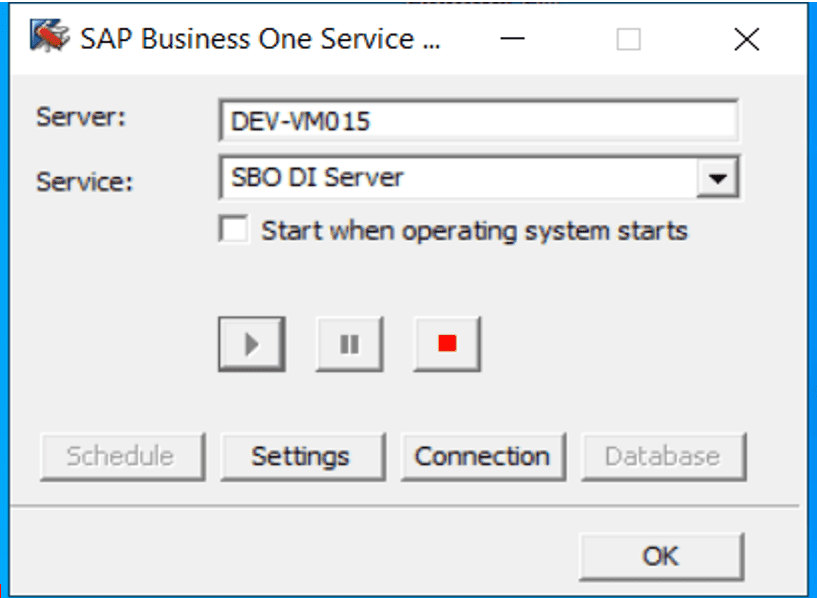Click the 'Server:' label text
The width and height of the screenshot is (817, 598).
82,117
